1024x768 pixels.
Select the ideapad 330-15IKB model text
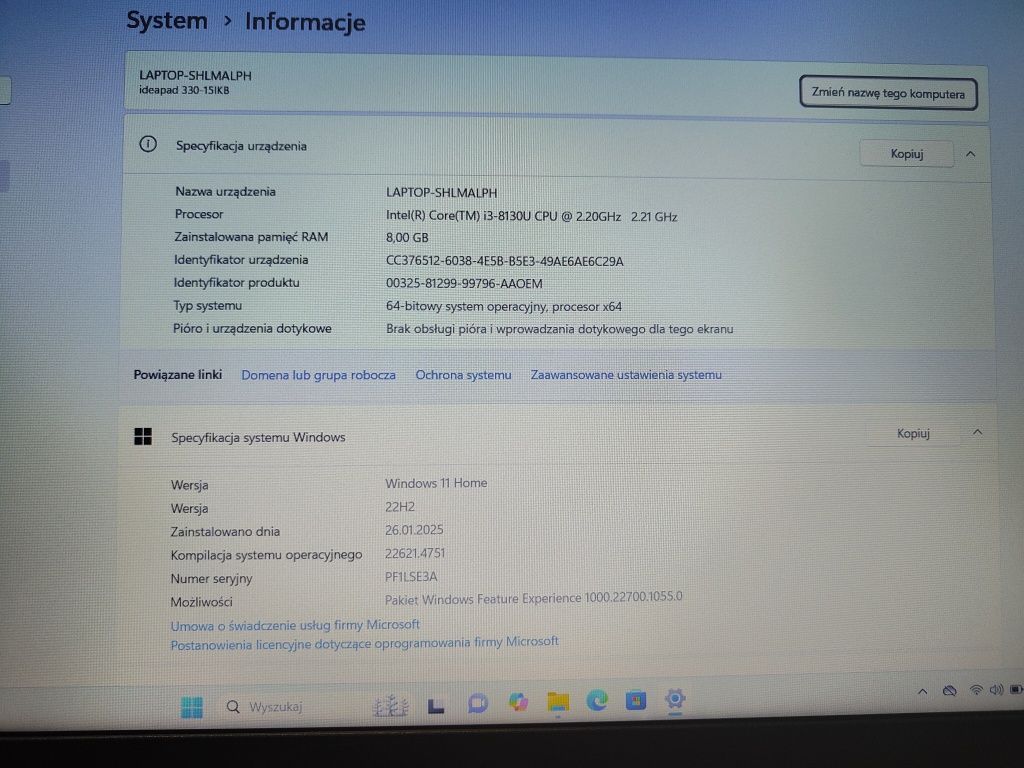coord(184,90)
